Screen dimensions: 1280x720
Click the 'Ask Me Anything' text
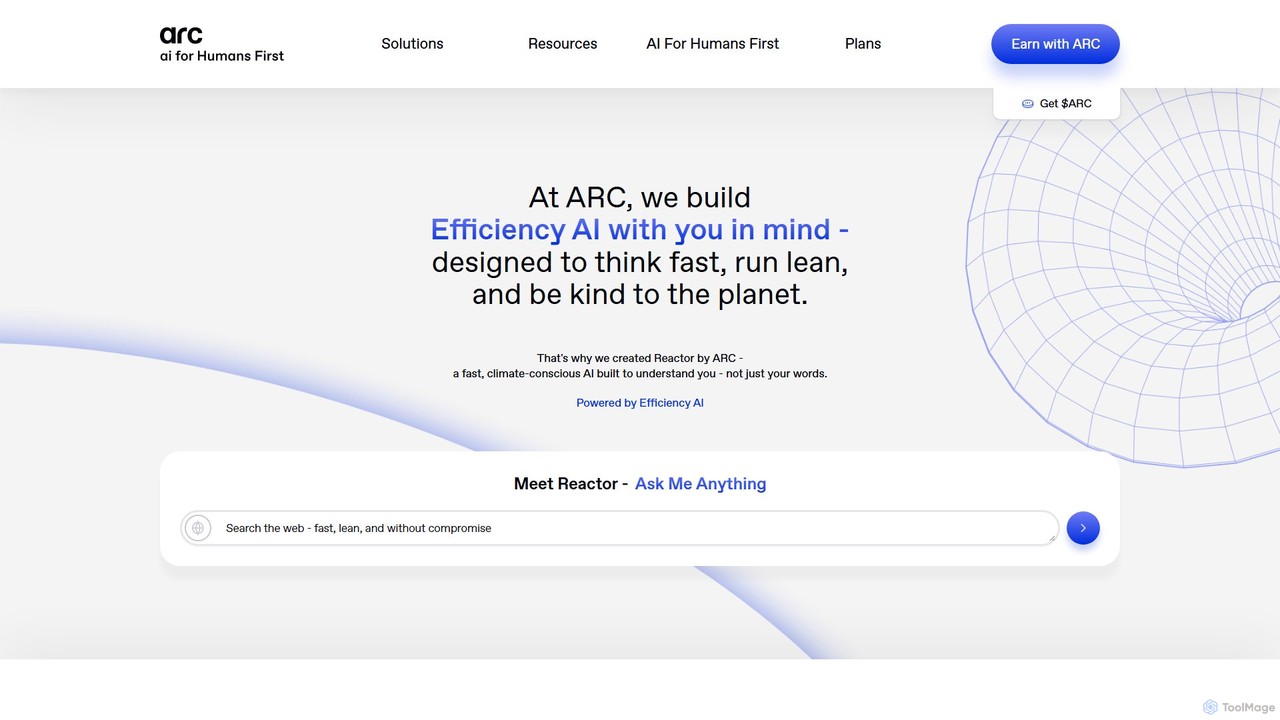700,484
